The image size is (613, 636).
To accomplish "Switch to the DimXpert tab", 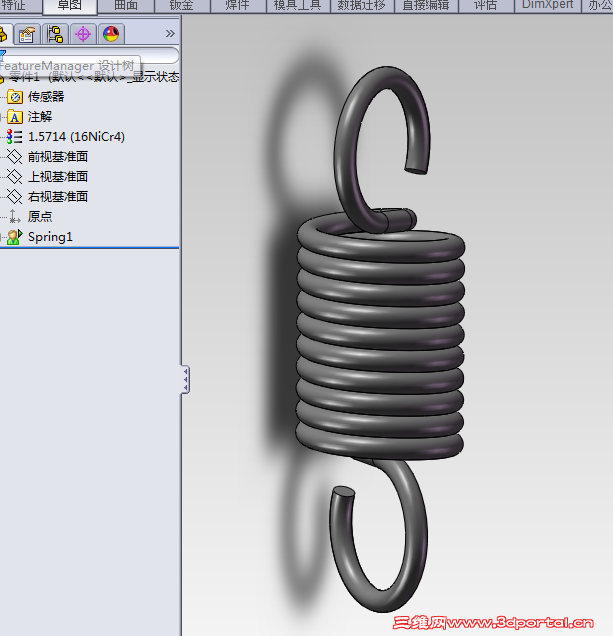I will (x=547, y=6).
